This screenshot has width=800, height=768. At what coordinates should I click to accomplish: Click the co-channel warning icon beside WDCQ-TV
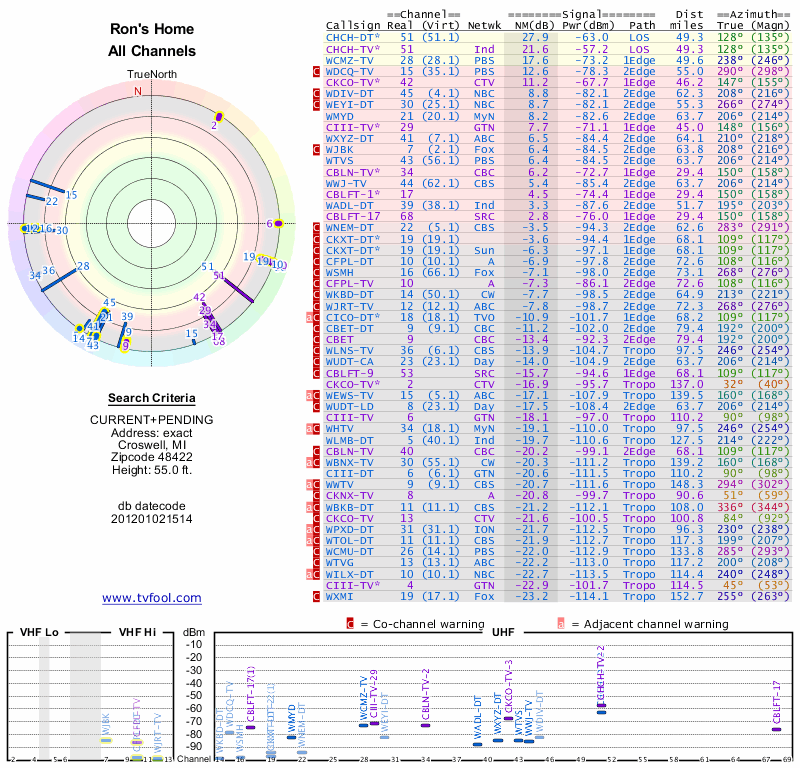coord(317,72)
